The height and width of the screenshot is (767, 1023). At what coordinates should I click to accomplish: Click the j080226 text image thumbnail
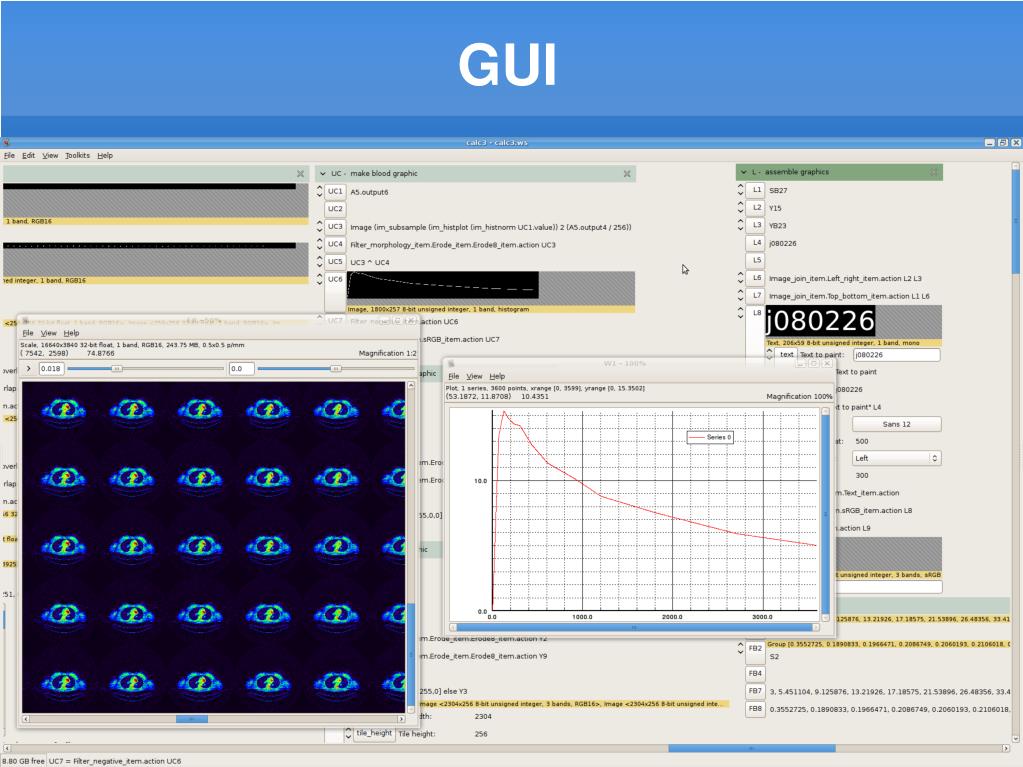[820, 322]
